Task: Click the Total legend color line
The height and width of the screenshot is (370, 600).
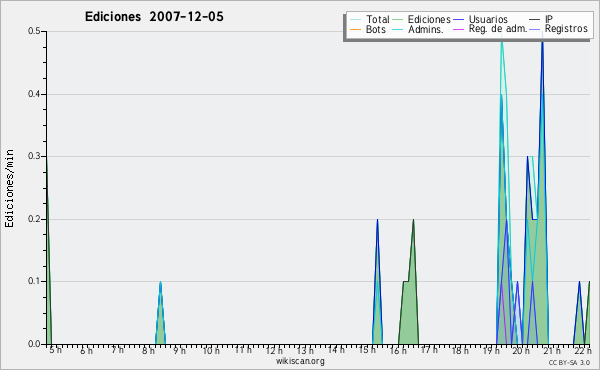Action: click(355, 20)
